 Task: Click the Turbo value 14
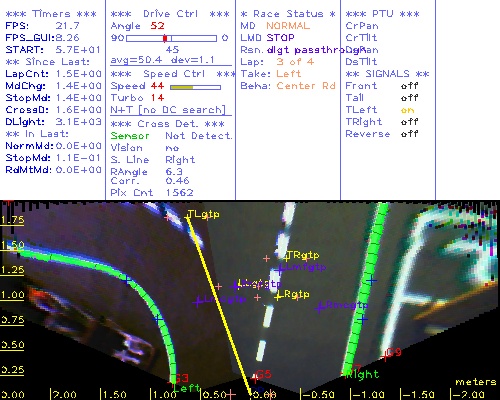[x=157, y=98]
